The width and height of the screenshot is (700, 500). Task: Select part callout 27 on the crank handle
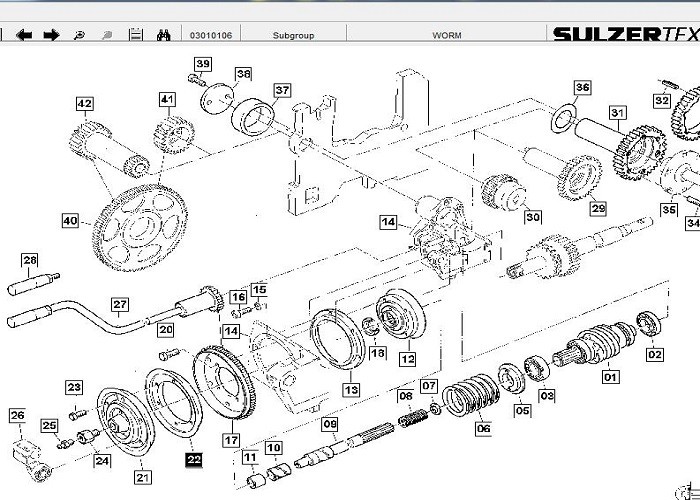point(120,305)
